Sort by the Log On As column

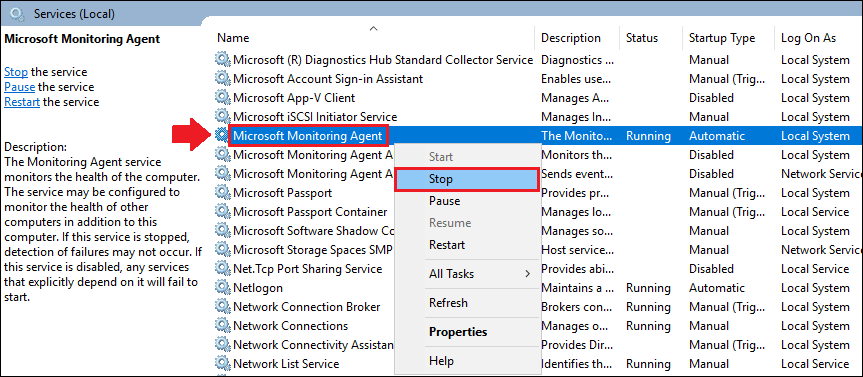coord(819,38)
